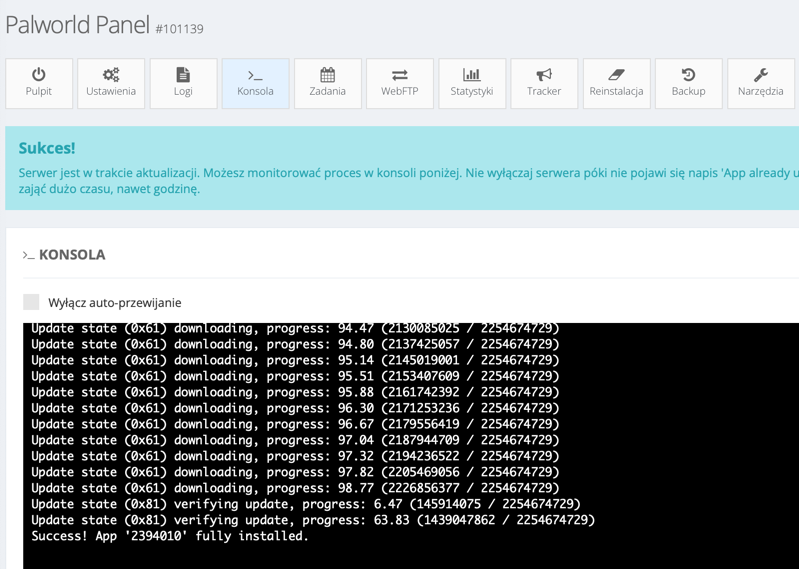Open Backup via the history clock icon
The height and width of the screenshot is (569, 799).
[x=688, y=75]
